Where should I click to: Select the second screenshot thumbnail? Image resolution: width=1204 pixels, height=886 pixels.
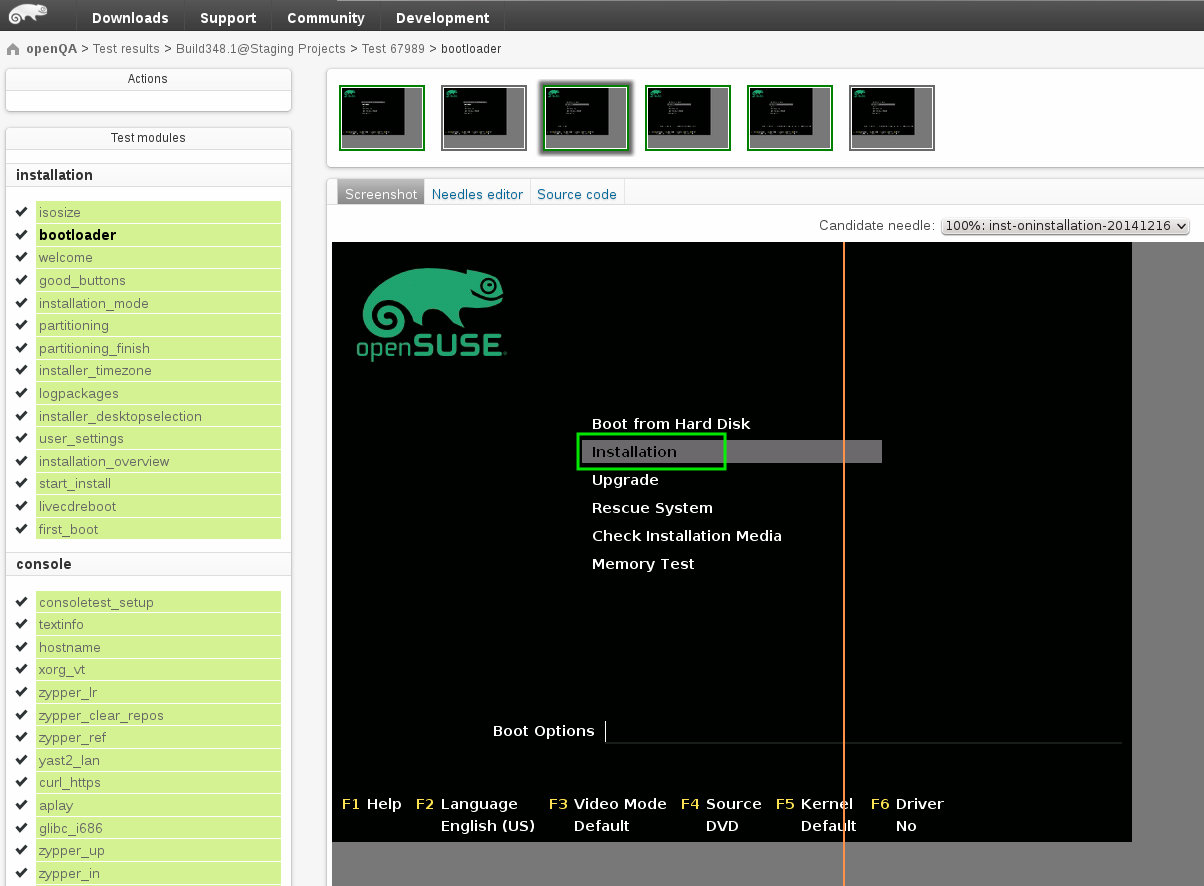pyautogui.click(x=484, y=118)
